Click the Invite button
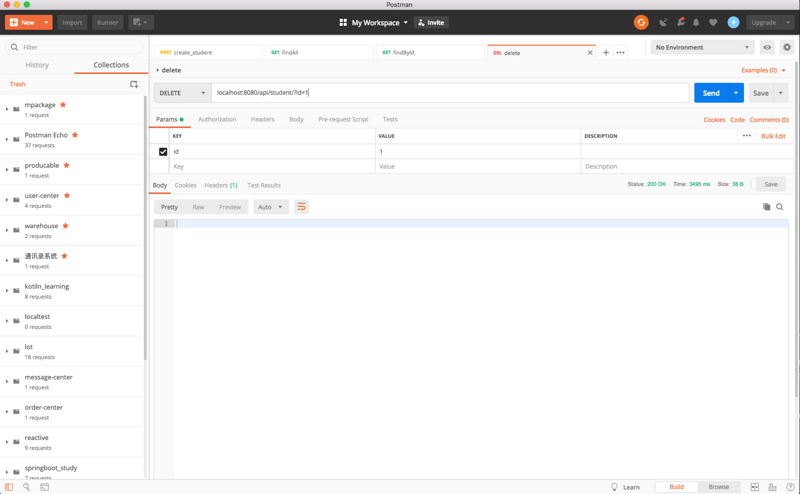The width and height of the screenshot is (800, 494). [431, 22]
